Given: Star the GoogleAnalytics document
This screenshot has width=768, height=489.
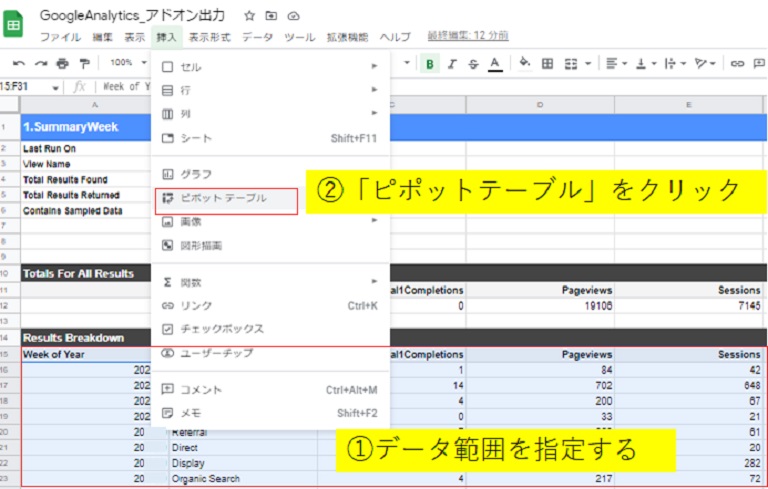Looking at the screenshot, I should pyautogui.click(x=249, y=16).
